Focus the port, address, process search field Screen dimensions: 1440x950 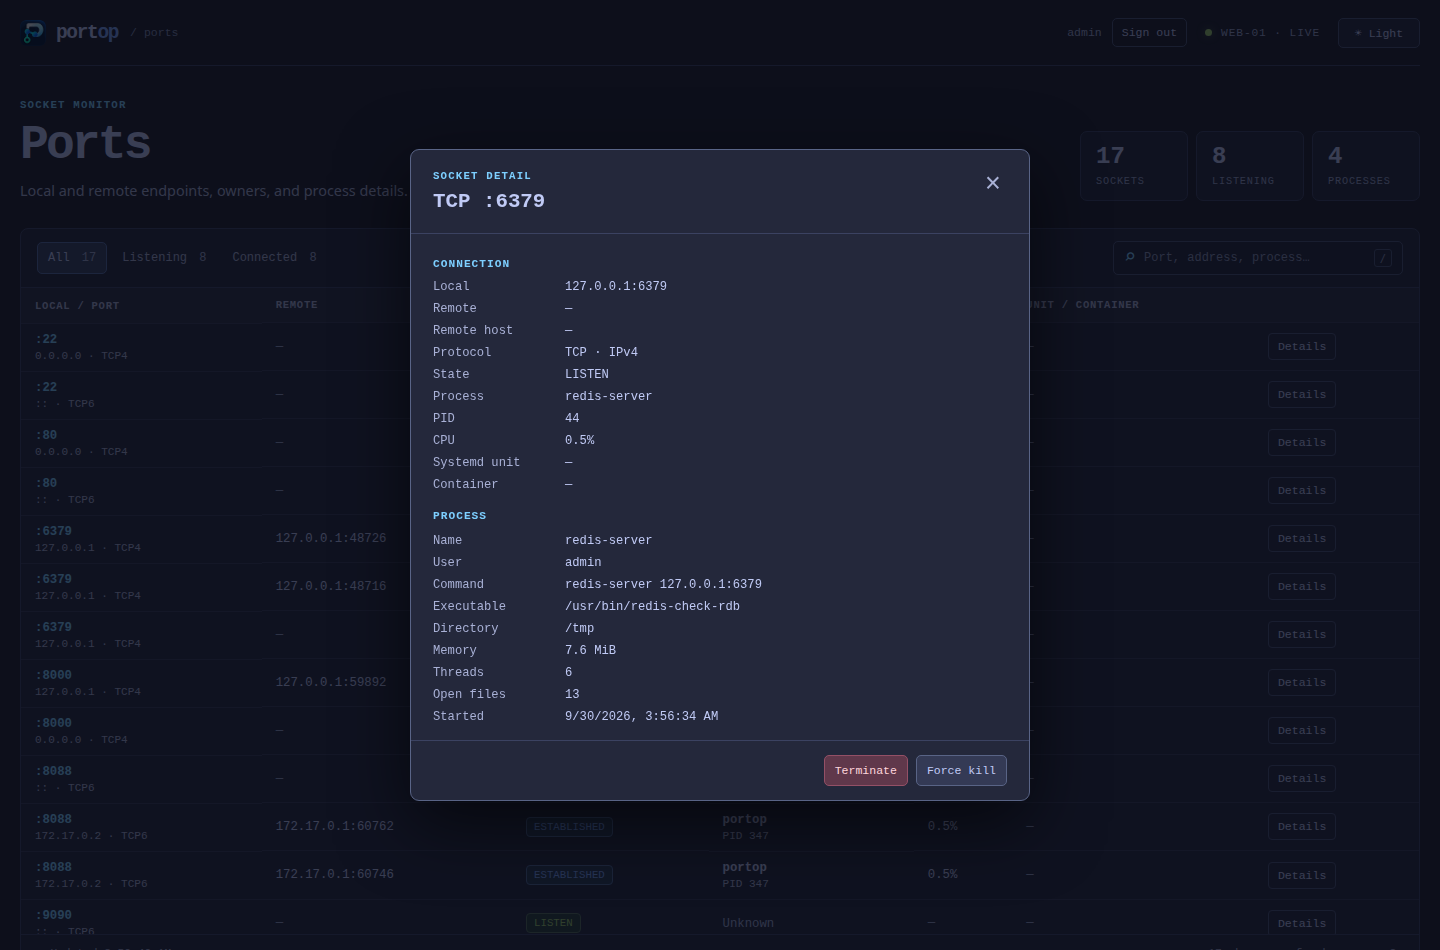(1257, 257)
